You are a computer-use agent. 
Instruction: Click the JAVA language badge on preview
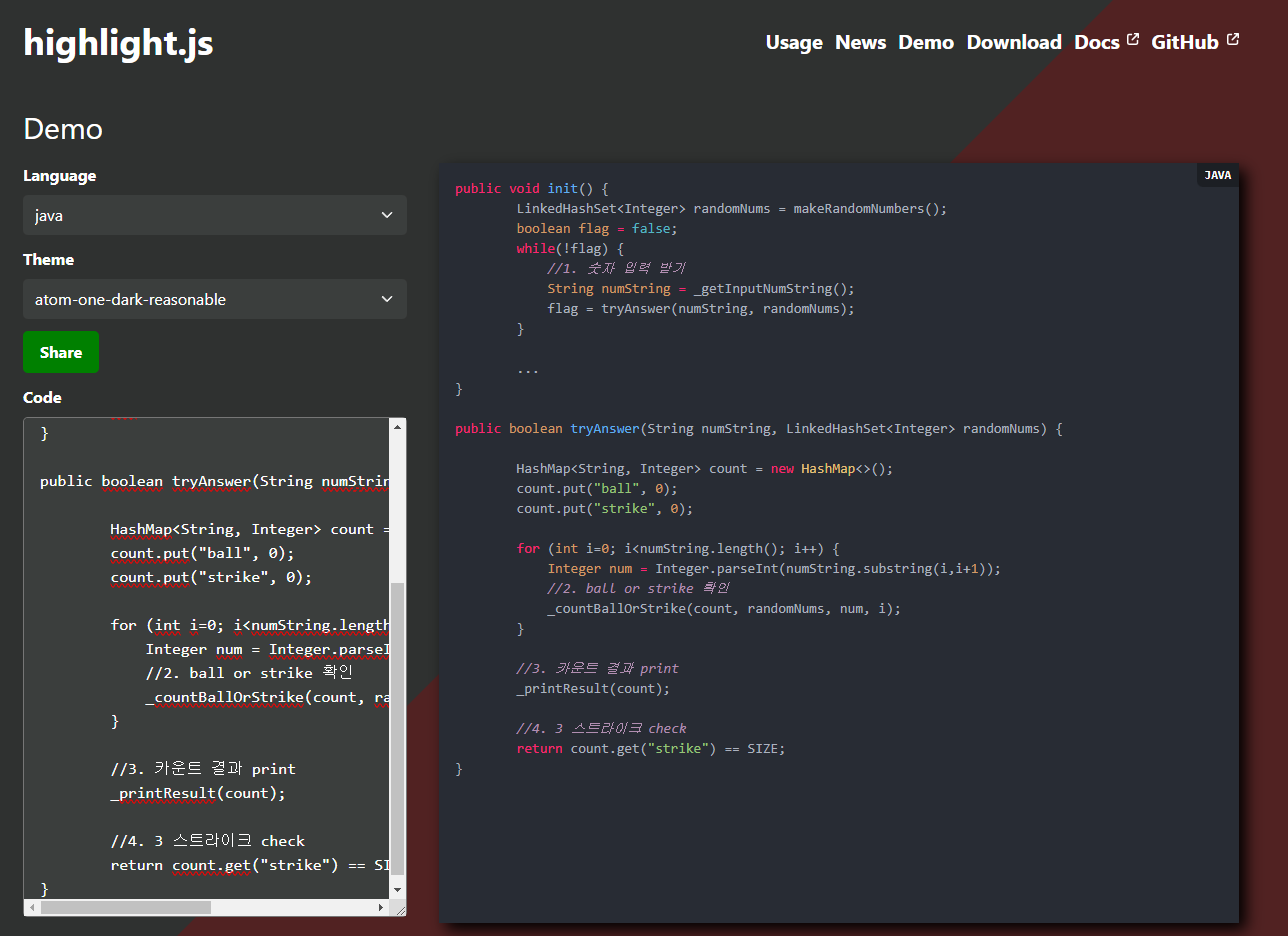coord(1218,175)
